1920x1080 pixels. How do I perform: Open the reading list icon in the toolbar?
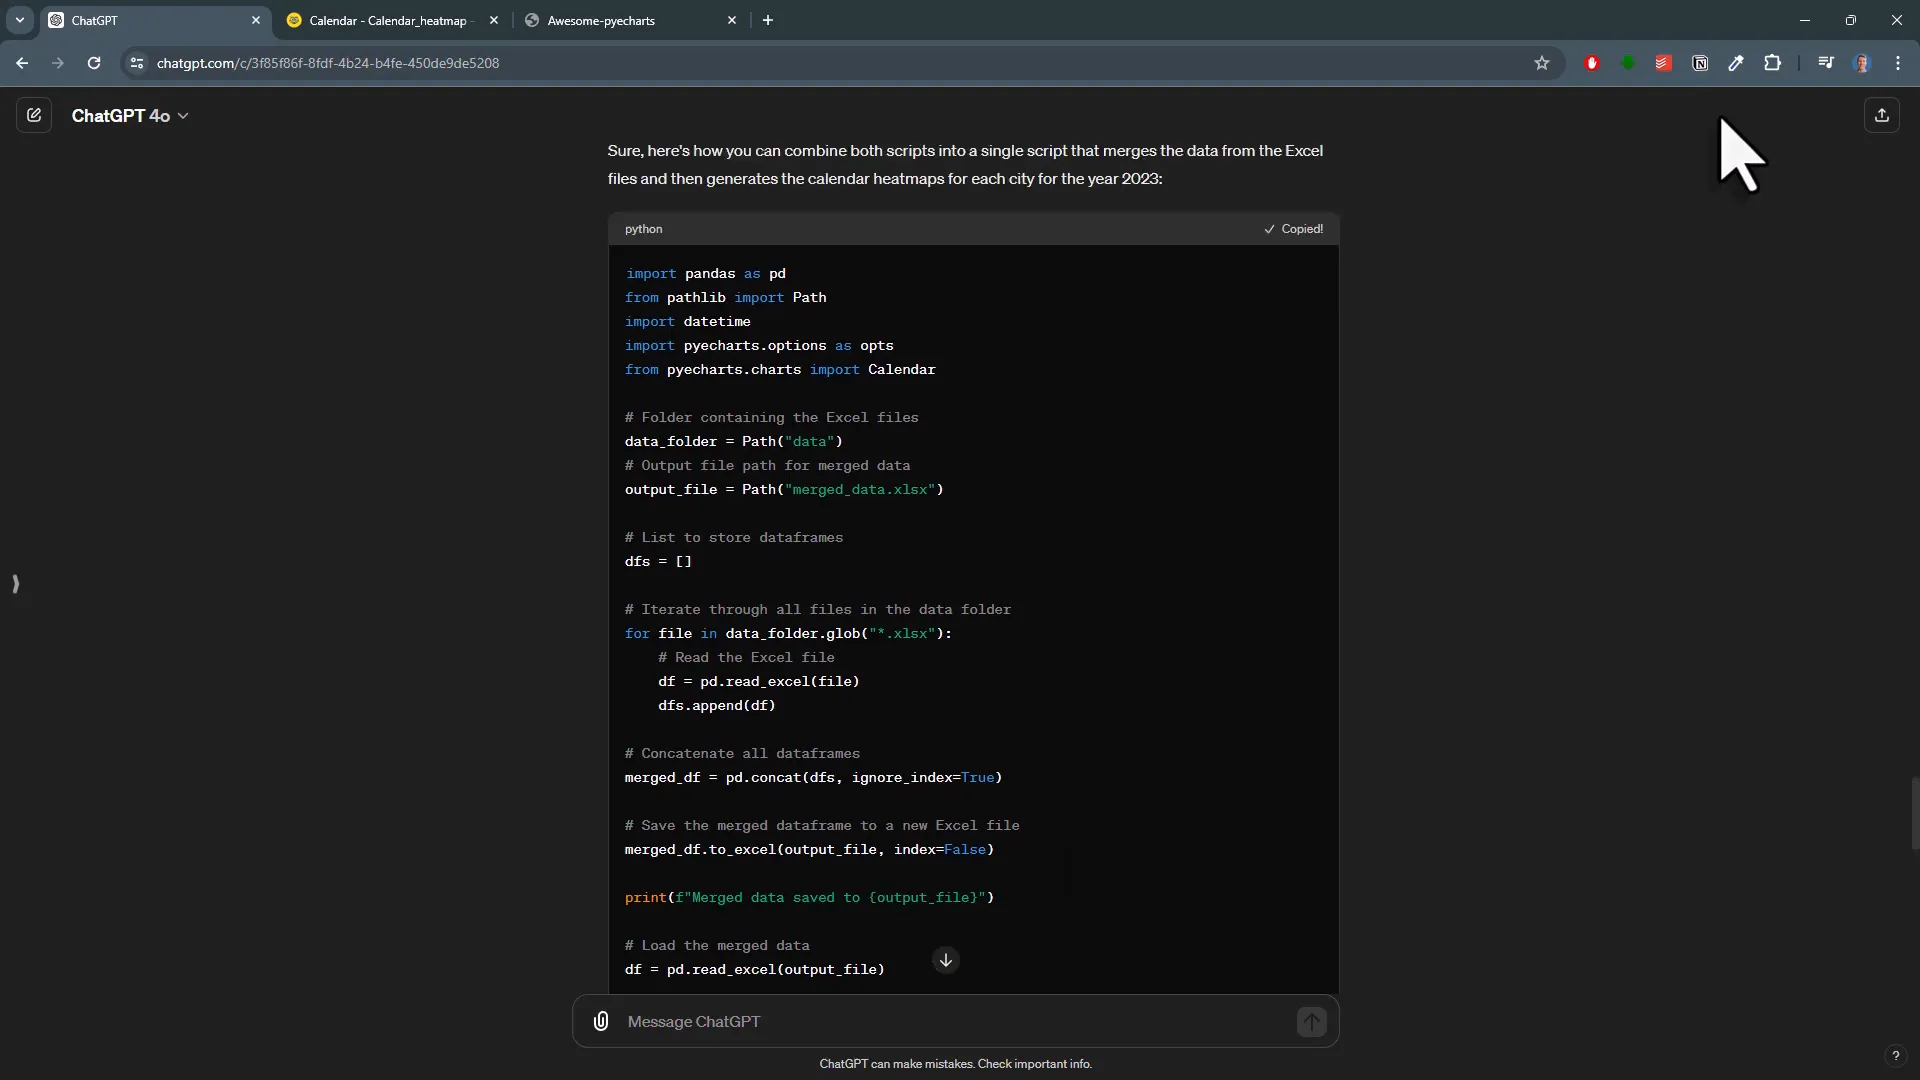pyautogui.click(x=1824, y=63)
